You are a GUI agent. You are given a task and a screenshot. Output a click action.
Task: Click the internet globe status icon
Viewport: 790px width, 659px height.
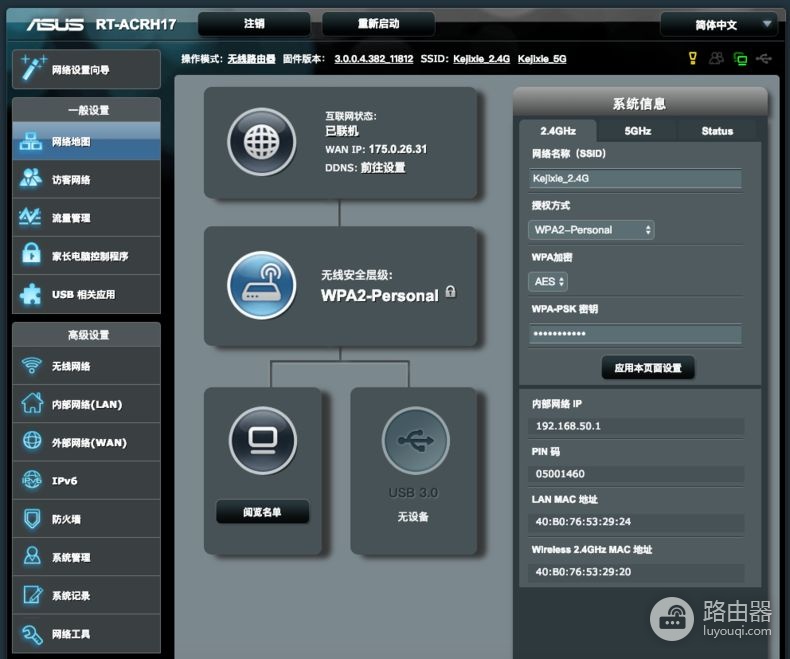[261, 142]
